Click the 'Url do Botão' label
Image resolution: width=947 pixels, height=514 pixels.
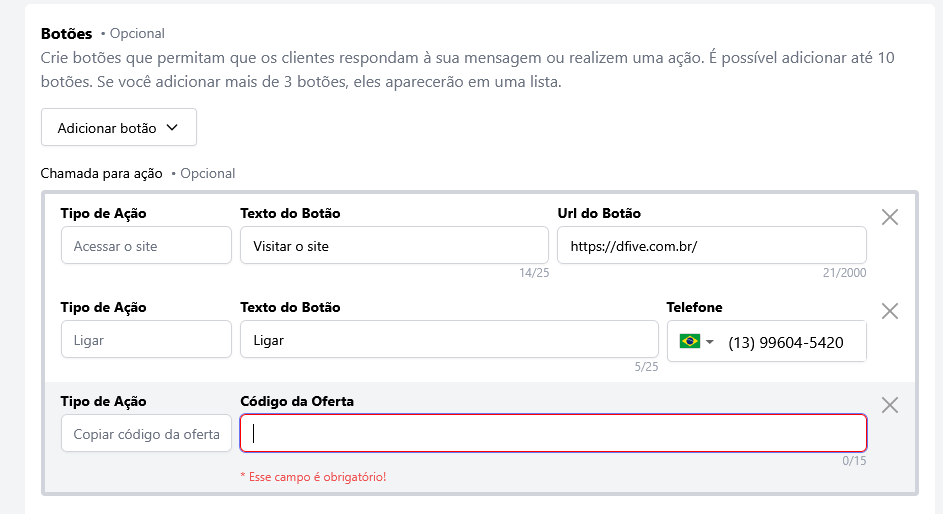[x=599, y=213]
